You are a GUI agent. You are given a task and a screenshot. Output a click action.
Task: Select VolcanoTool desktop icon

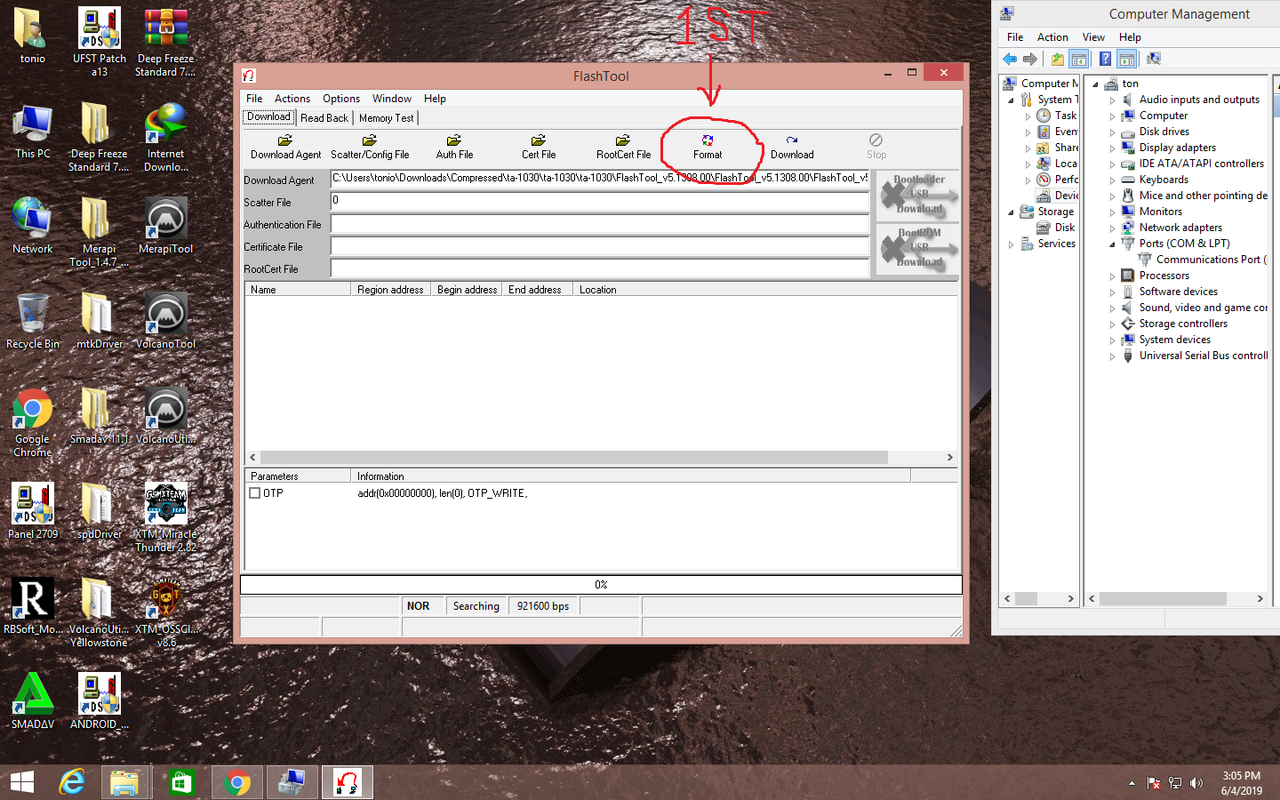point(165,320)
